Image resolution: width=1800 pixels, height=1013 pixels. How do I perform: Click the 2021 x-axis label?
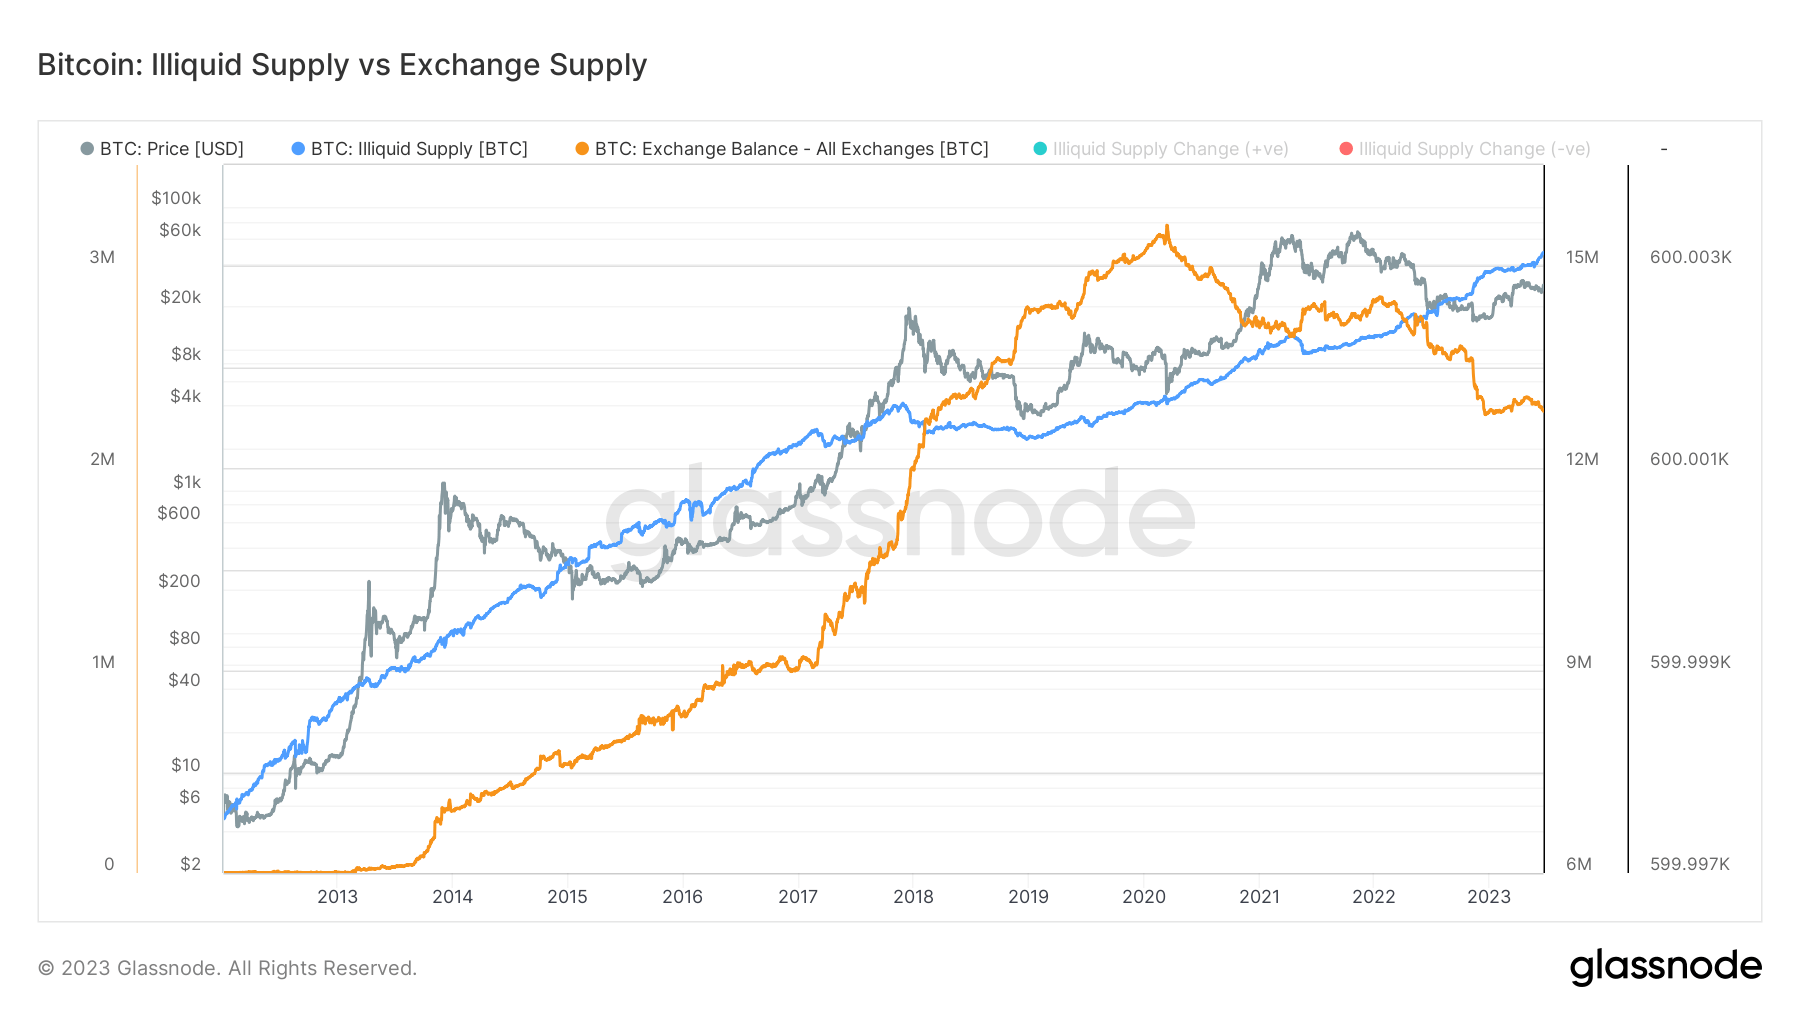(1259, 896)
